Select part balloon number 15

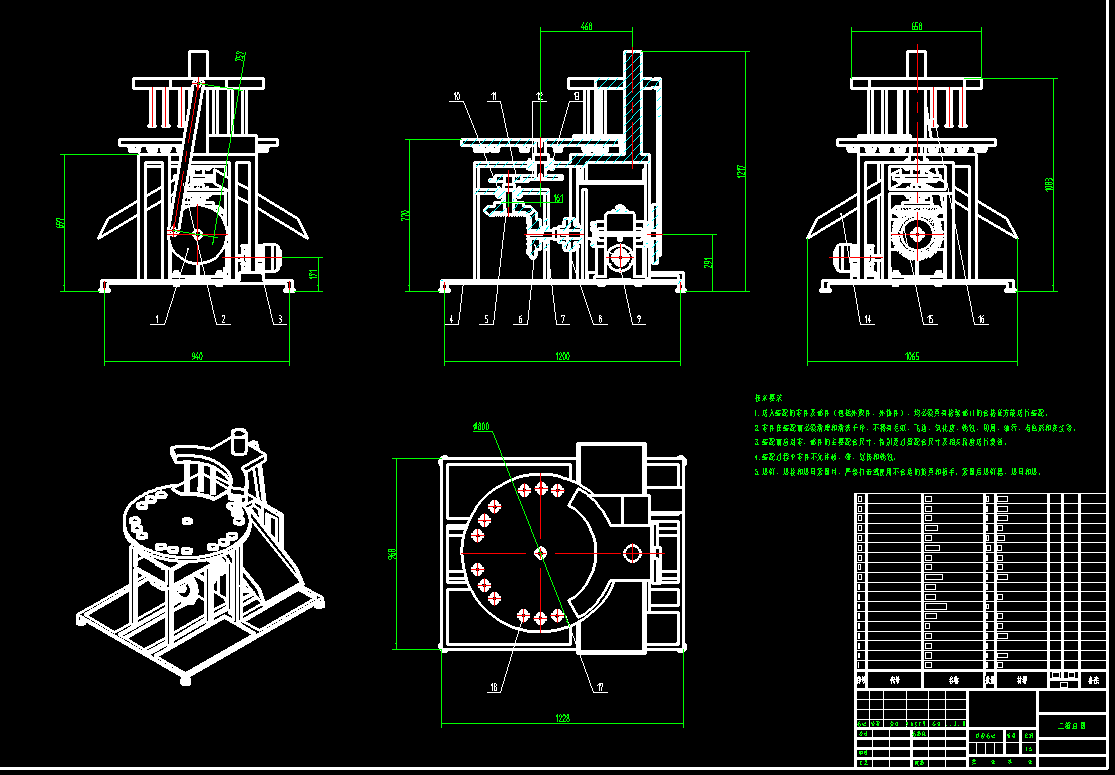pos(930,320)
